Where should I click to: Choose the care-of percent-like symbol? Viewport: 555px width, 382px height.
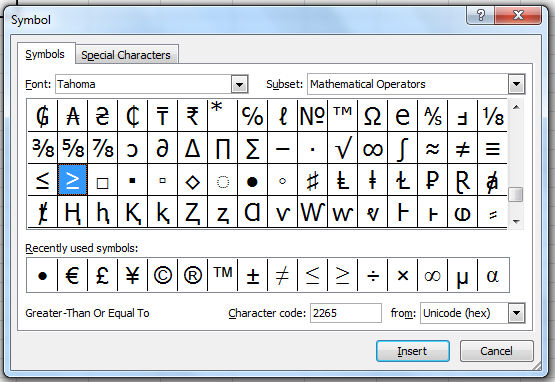point(253,116)
